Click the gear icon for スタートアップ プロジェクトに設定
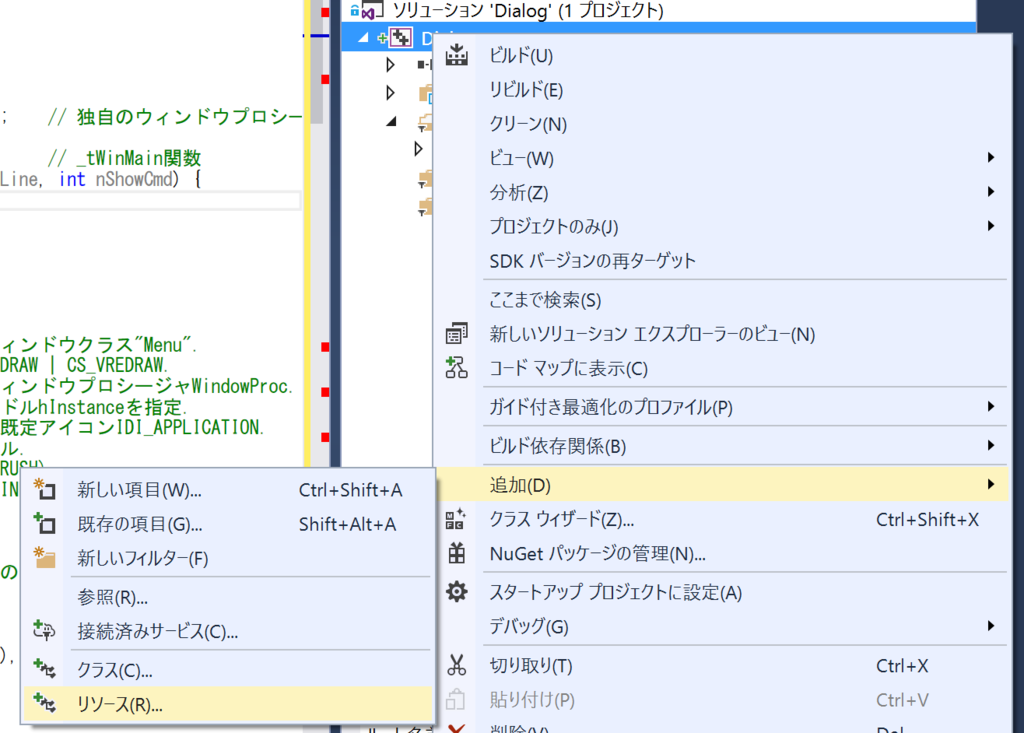This screenshot has width=1024, height=733. tap(456, 591)
